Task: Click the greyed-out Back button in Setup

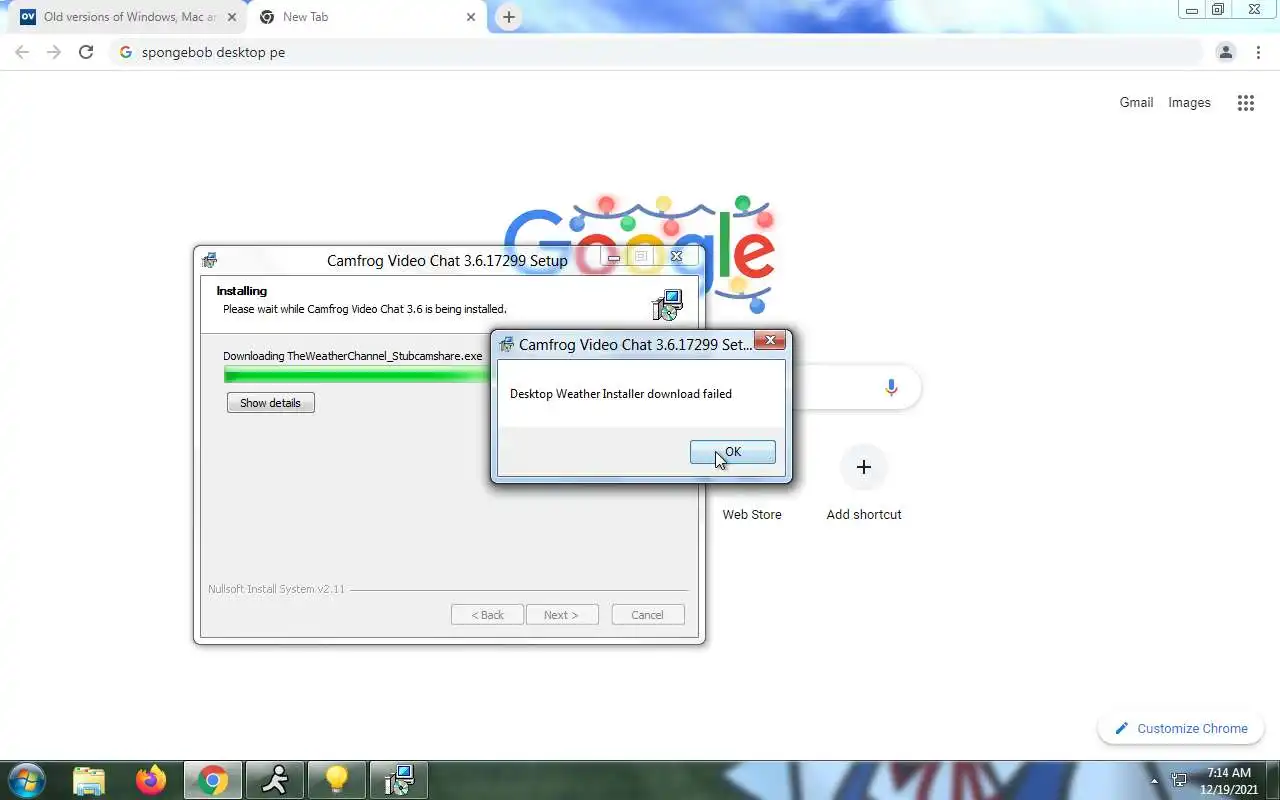Action: coord(487,615)
